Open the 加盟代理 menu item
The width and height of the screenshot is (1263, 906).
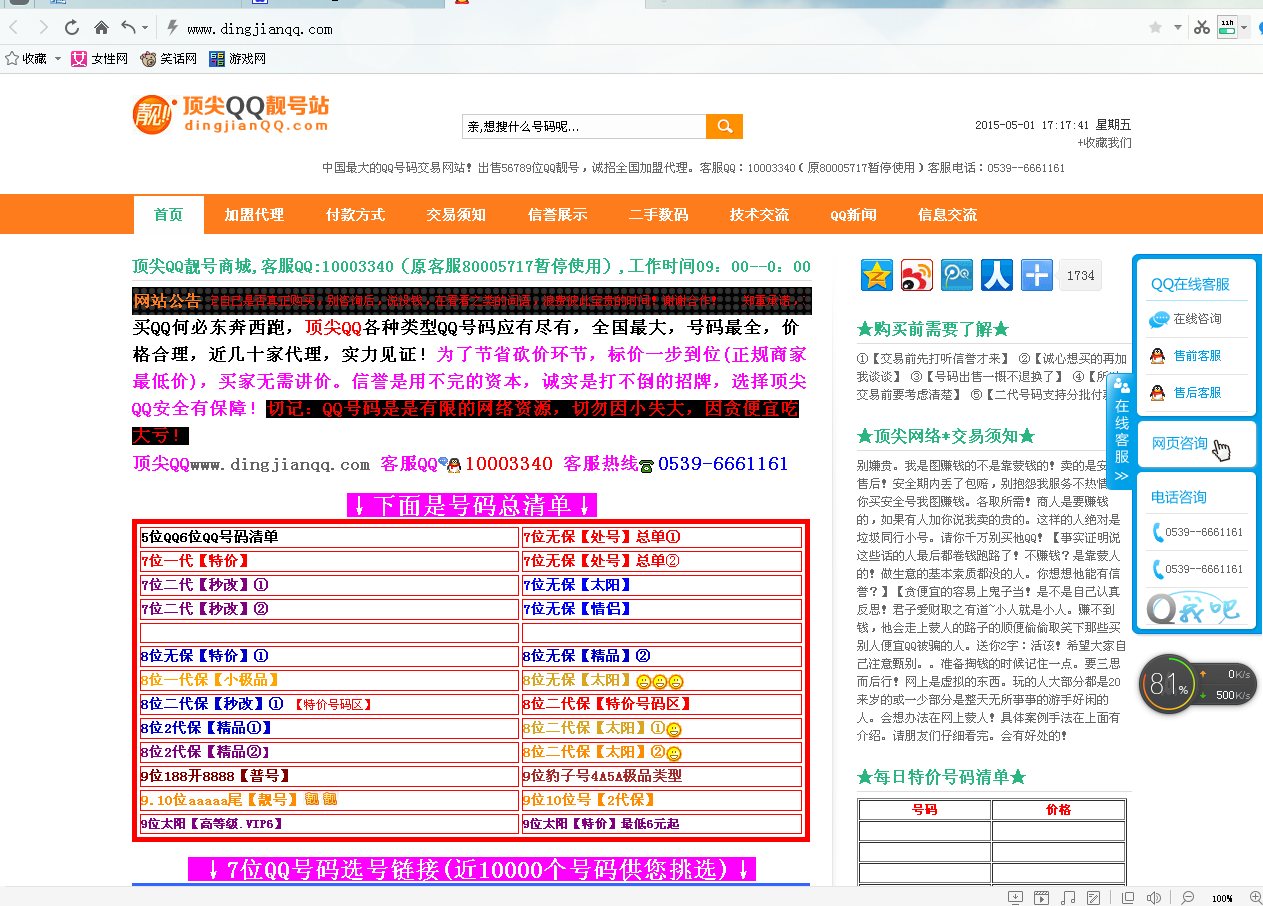point(254,215)
